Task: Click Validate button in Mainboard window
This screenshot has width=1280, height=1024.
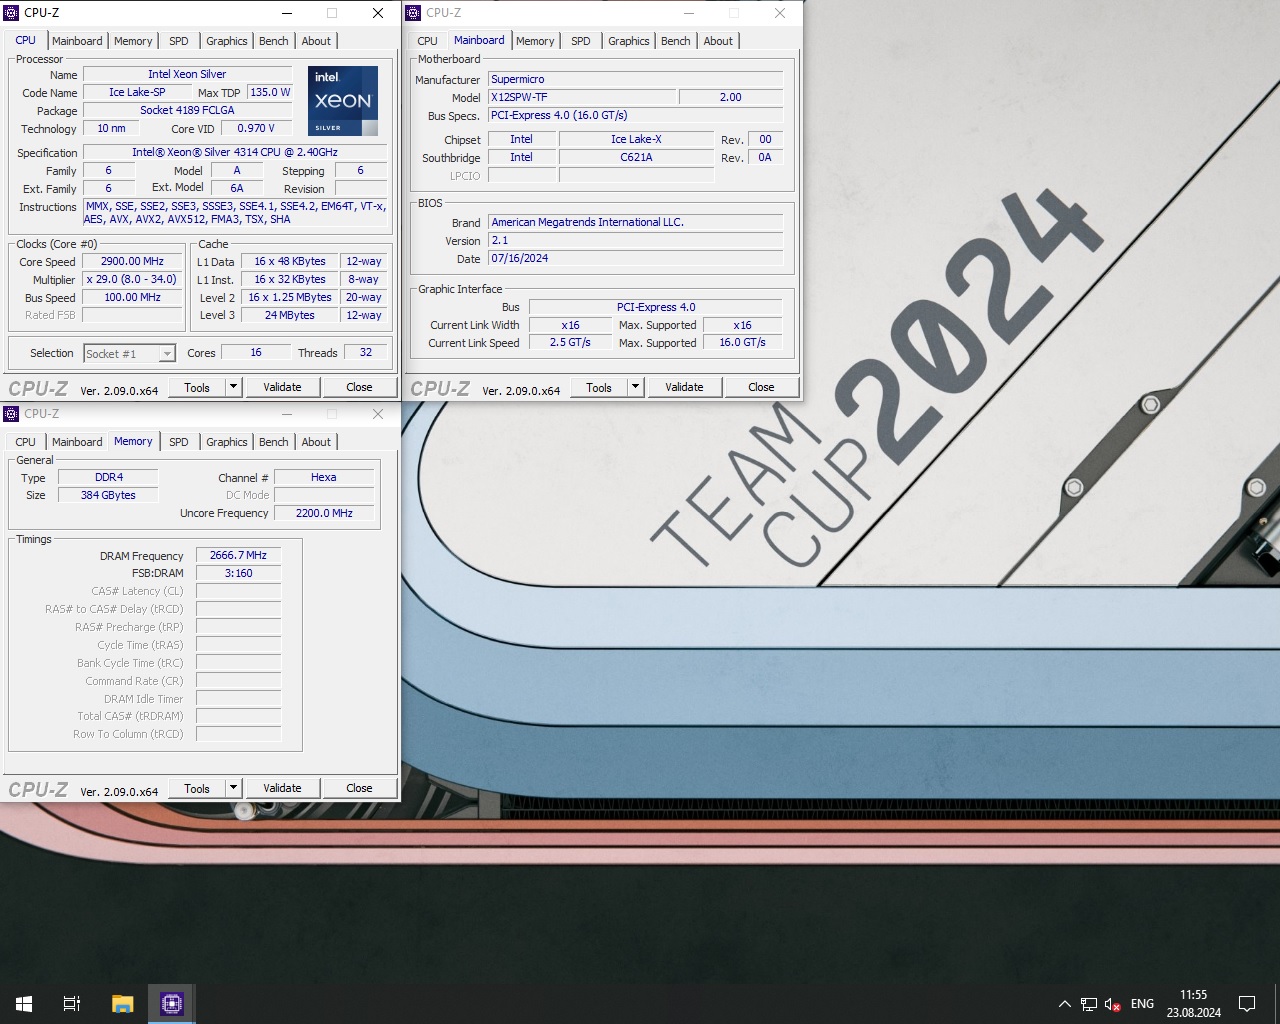Action: coord(684,387)
